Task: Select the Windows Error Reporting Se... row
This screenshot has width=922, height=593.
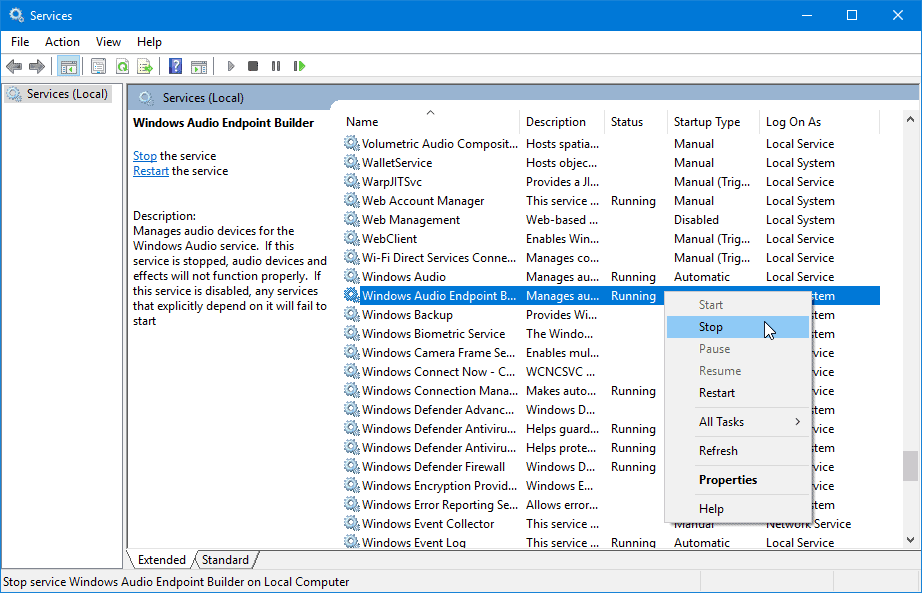Action: point(504,505)
